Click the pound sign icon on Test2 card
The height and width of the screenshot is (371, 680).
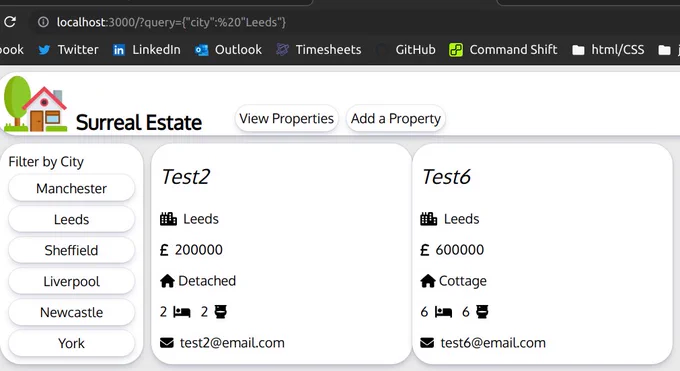tap(164, 250)
